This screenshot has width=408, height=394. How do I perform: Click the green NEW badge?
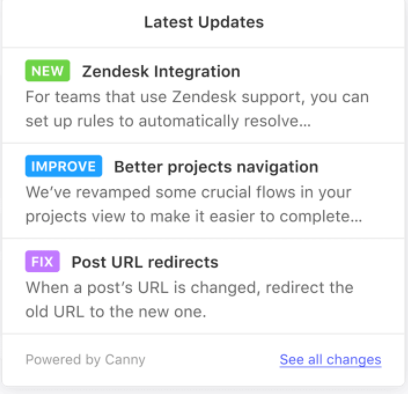[x=48, y=71]
